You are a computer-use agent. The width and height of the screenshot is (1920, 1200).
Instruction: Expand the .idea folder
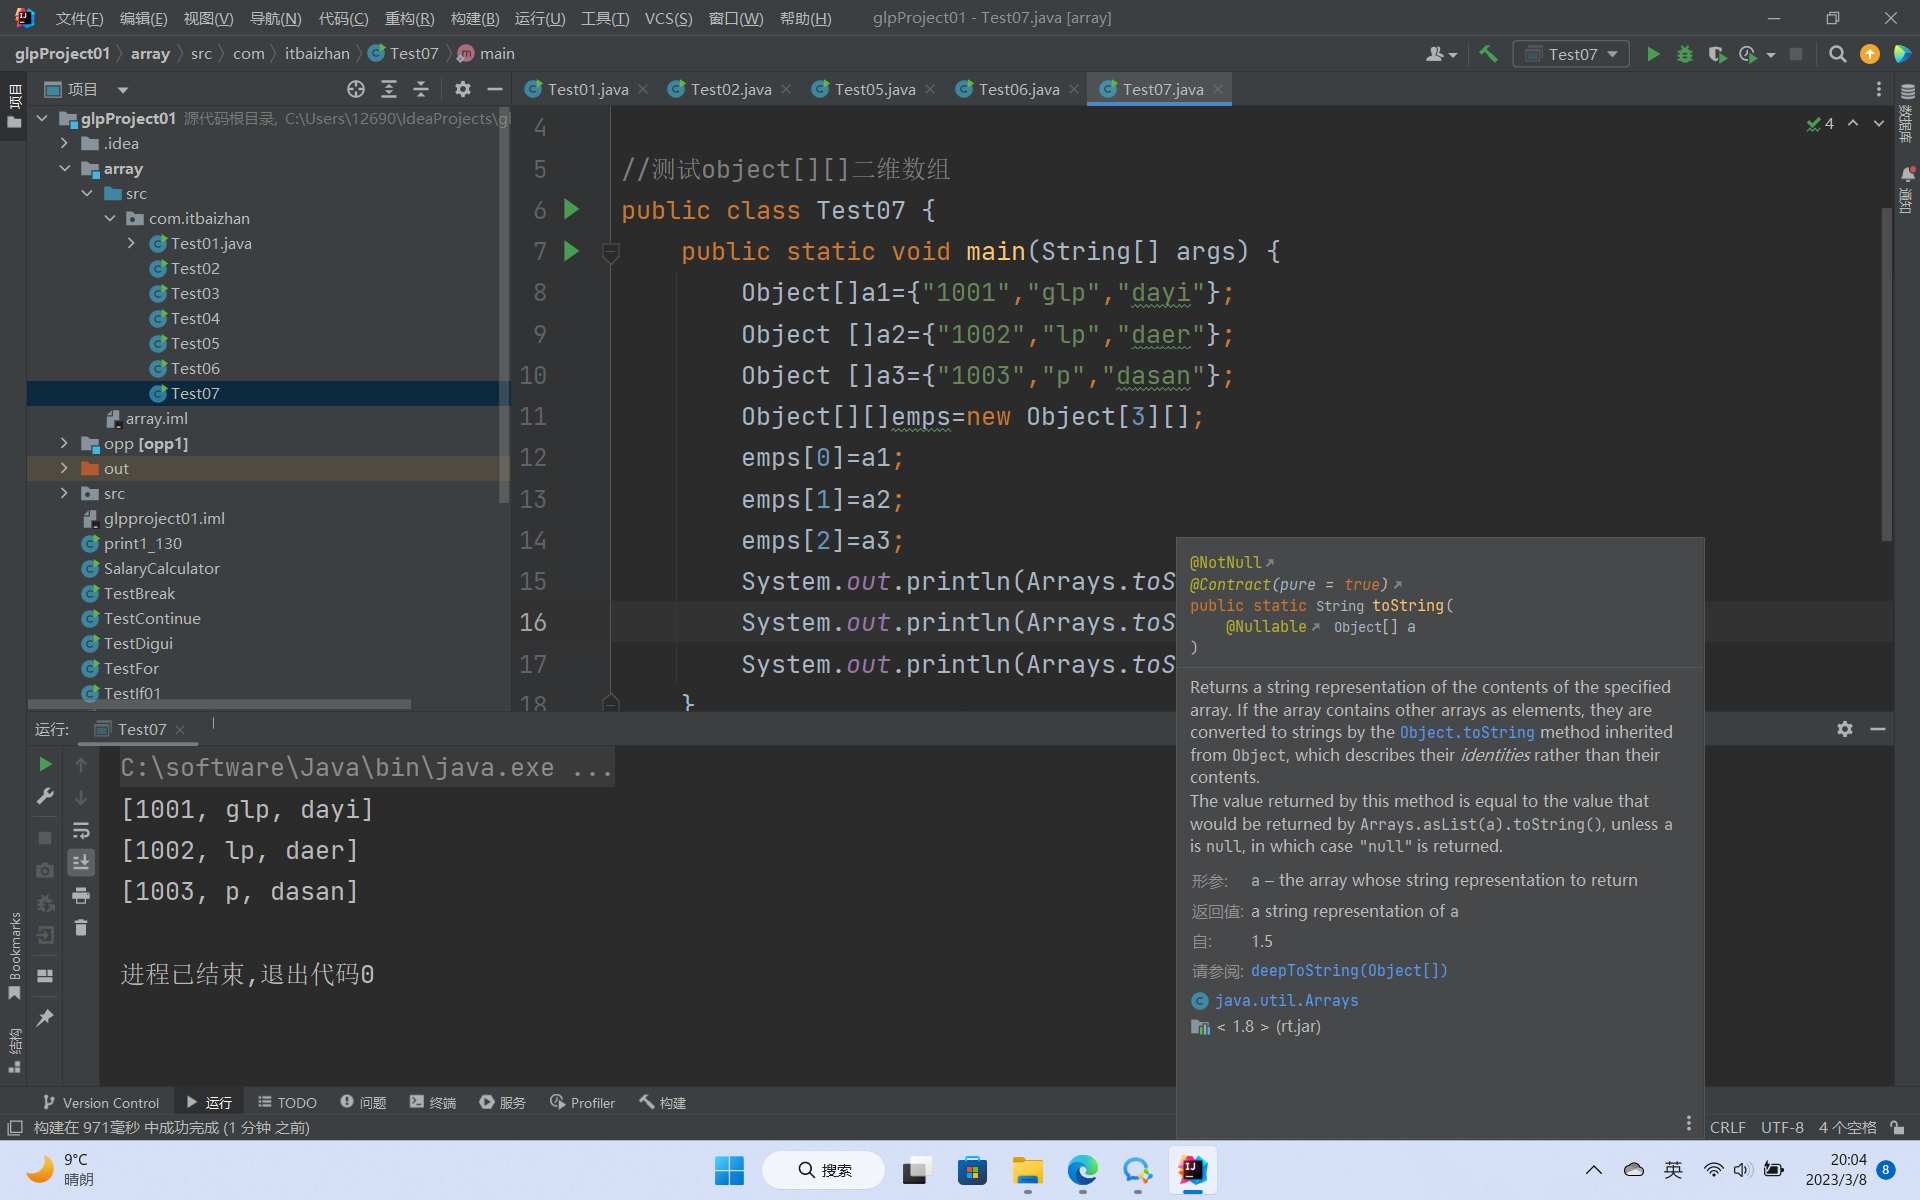65,143
